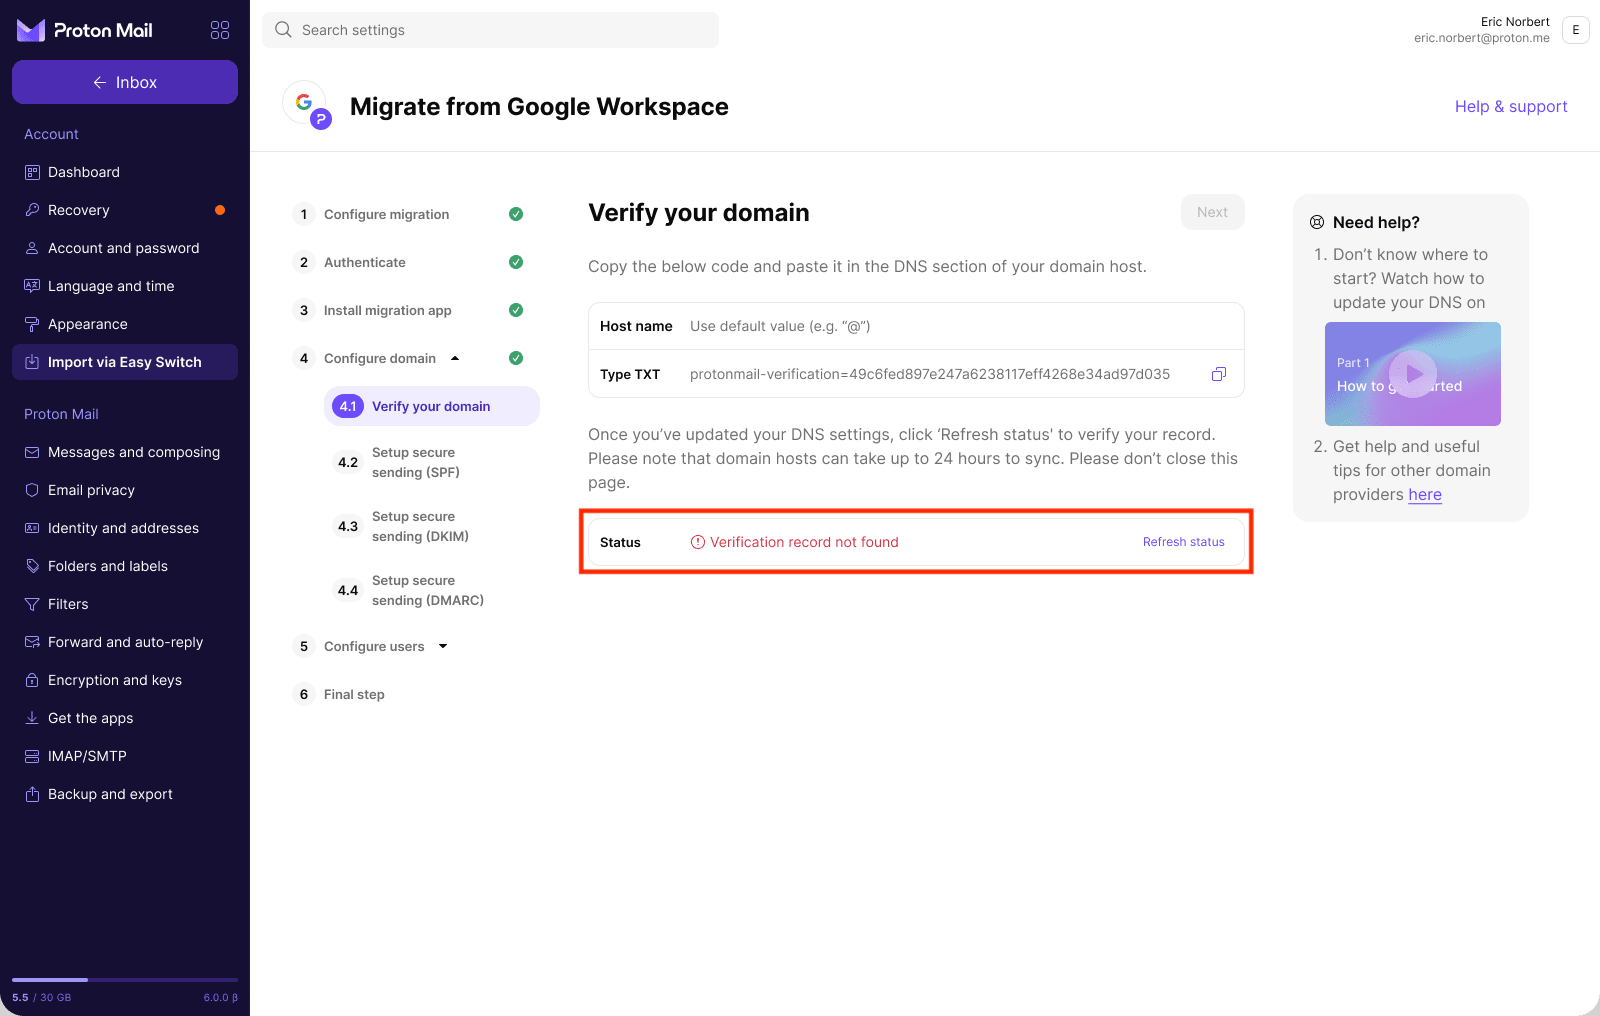
Task: Click the Identity and addresses card icon
Action: (x=32, y=528)
